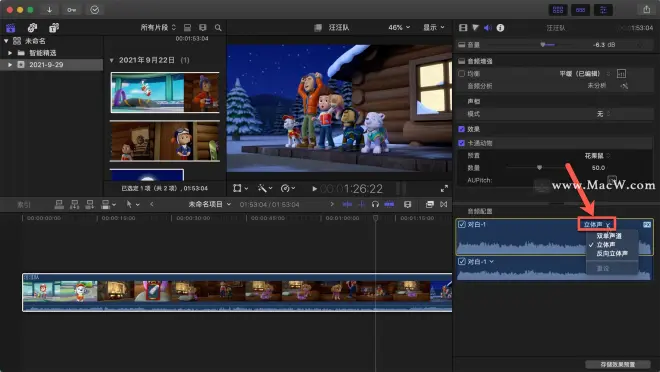This screenshot has height=372, width=660.
Task: Click the browser clip appearance icon
Action: pyautogui.click(x=187, y=27)
